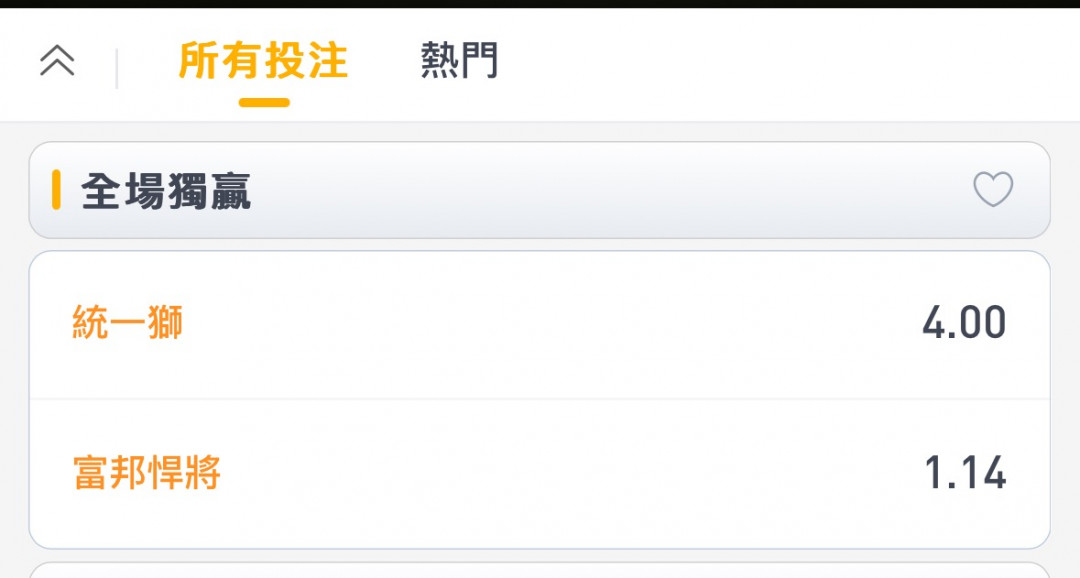Switch to the 所有投注 tab
Screen dimensions: 1080x578
[x=263, y=61]
